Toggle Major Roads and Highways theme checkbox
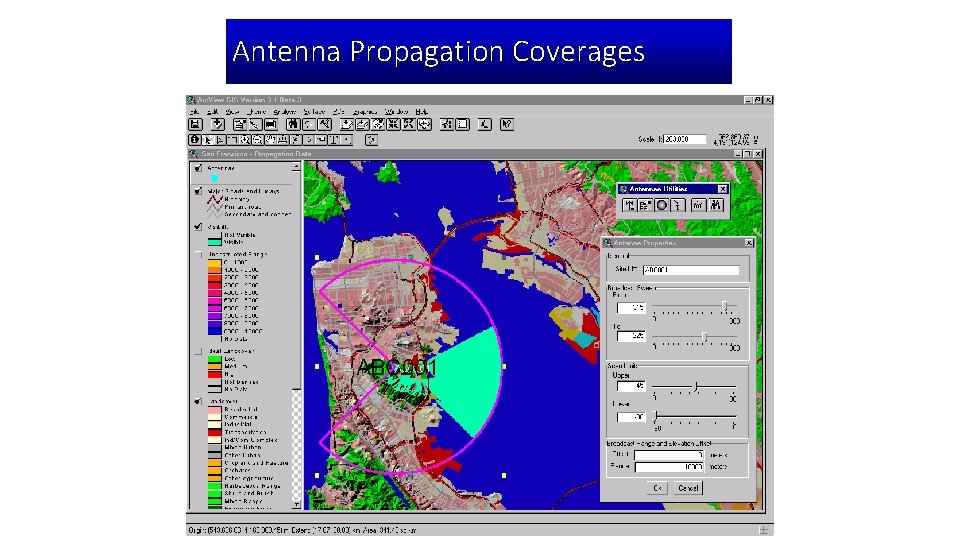The width and height of the screenshot is (960, 540). coord(198,191)
